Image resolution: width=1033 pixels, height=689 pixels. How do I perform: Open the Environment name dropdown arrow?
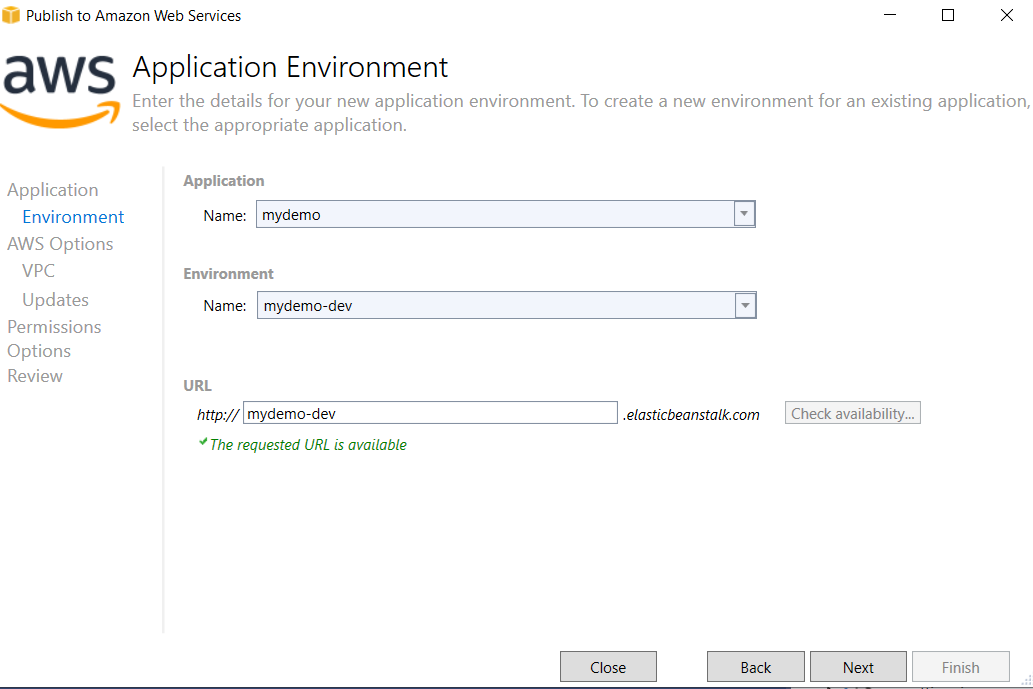(745, 306)
